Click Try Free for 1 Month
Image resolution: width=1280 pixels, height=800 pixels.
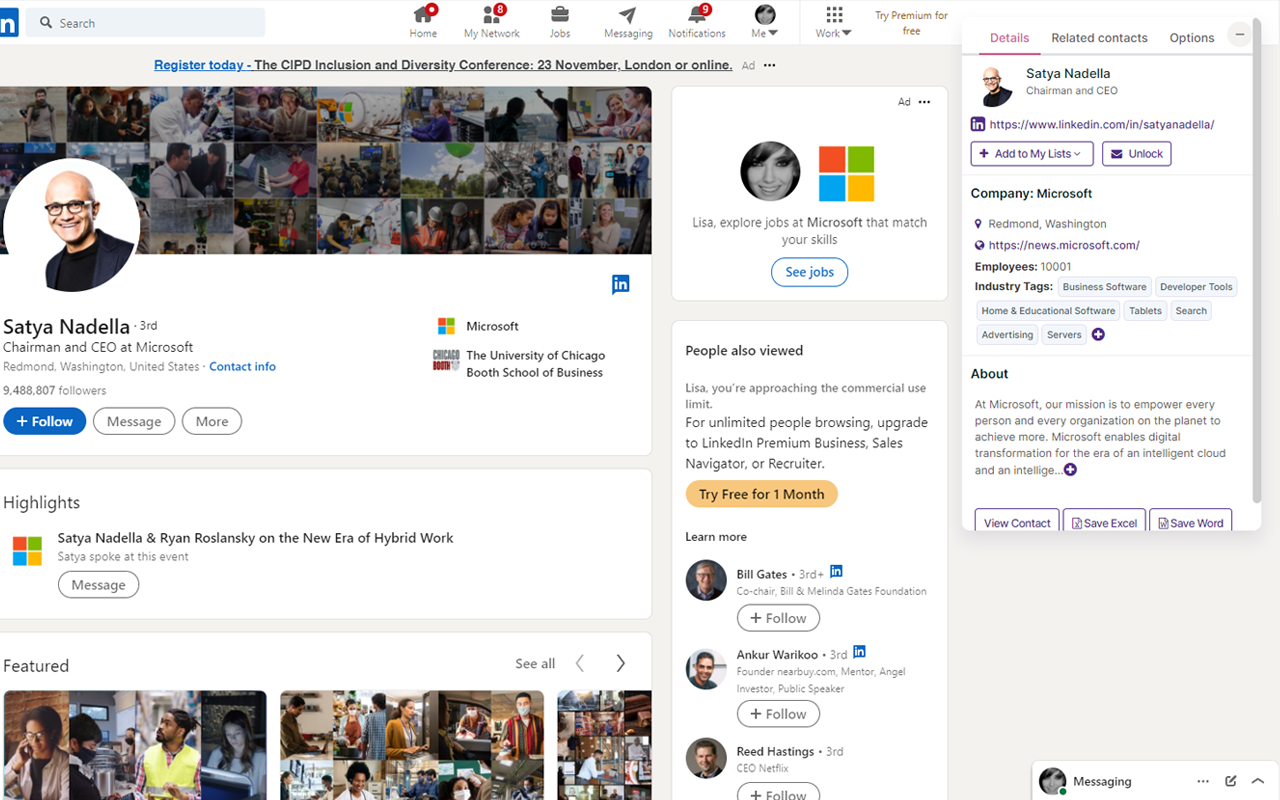[761, 493]
